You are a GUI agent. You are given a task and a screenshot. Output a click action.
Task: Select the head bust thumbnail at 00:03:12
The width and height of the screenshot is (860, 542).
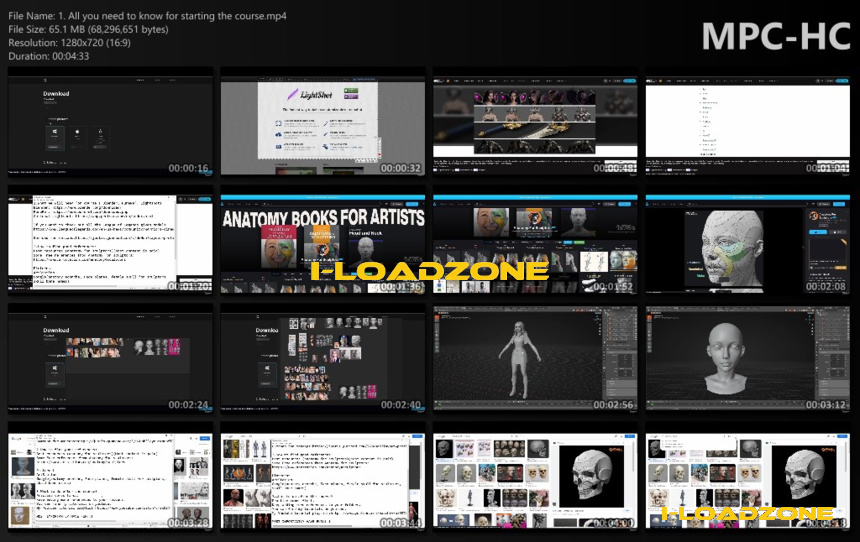click(x=748, y=358)
